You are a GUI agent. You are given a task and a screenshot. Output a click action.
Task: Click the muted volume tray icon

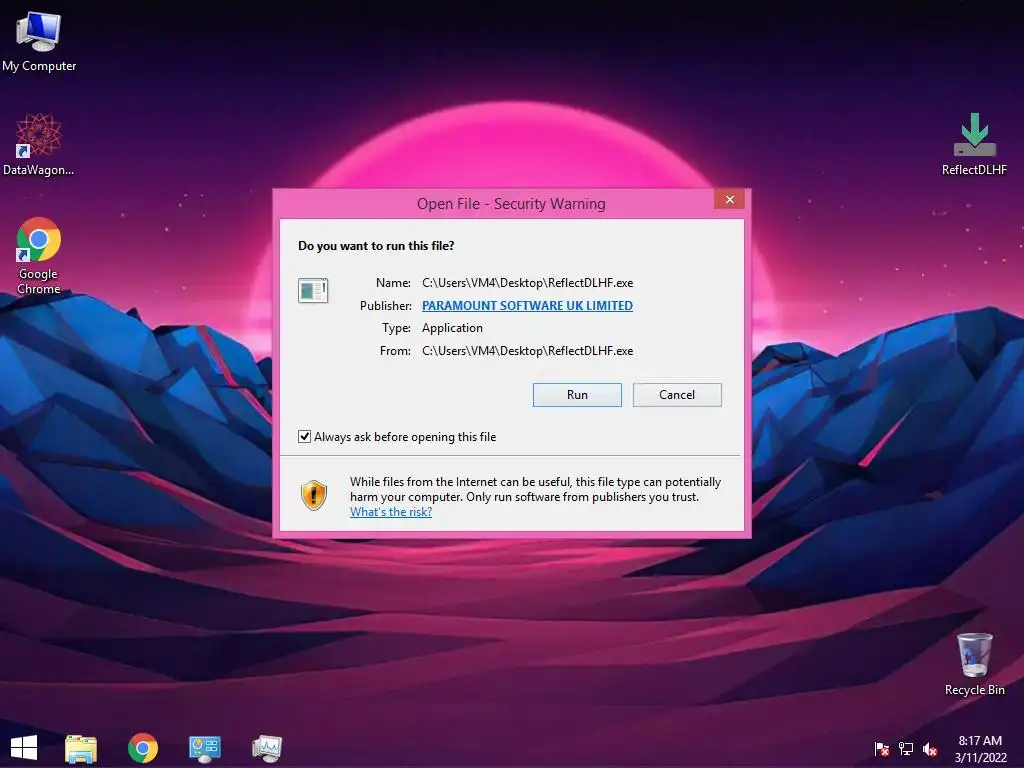[930, 749]
